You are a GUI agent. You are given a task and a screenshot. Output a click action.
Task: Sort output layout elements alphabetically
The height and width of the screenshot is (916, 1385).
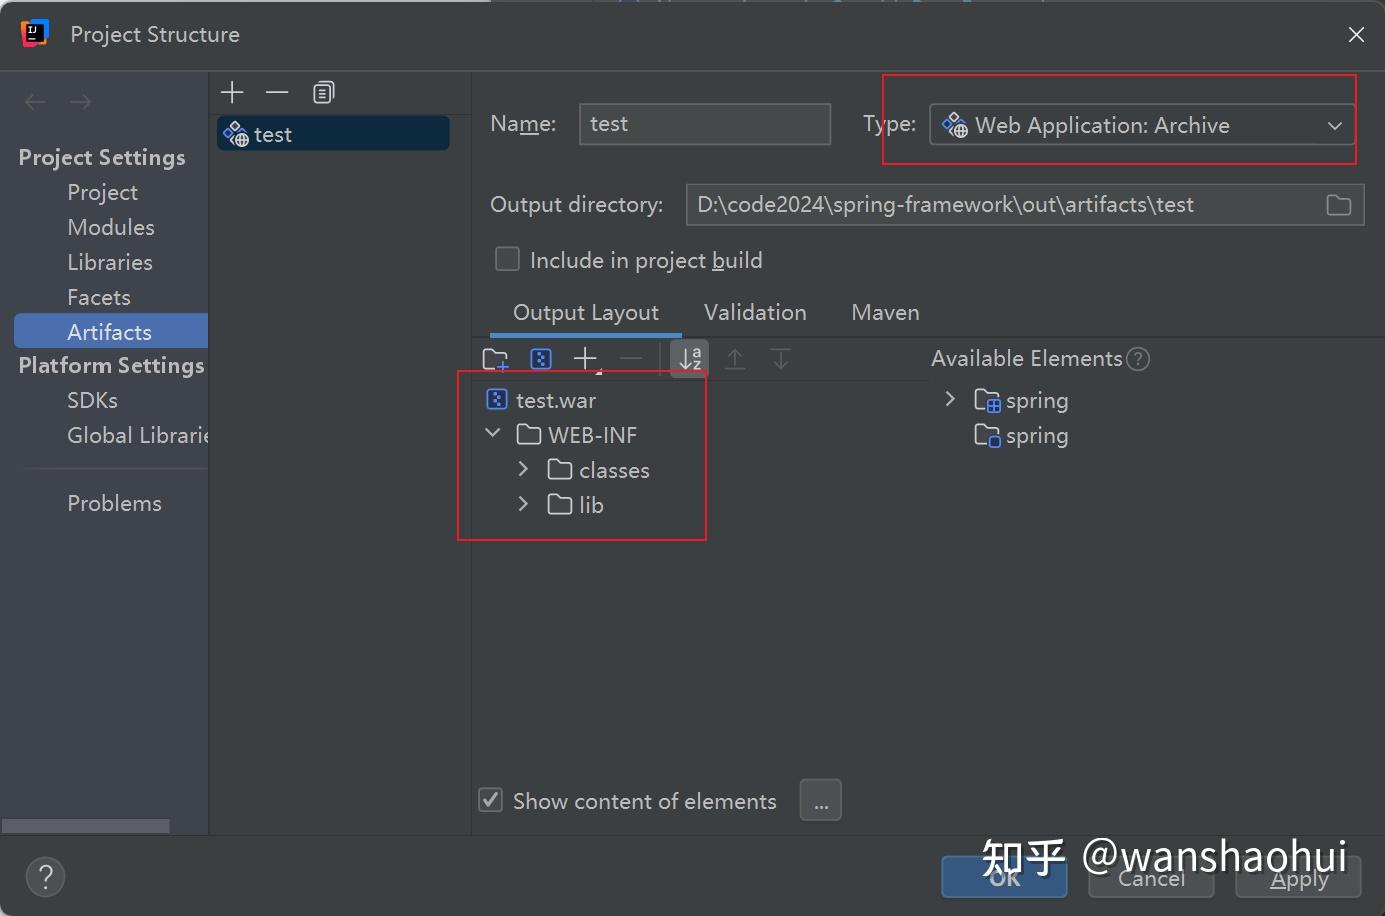point(689,358)
